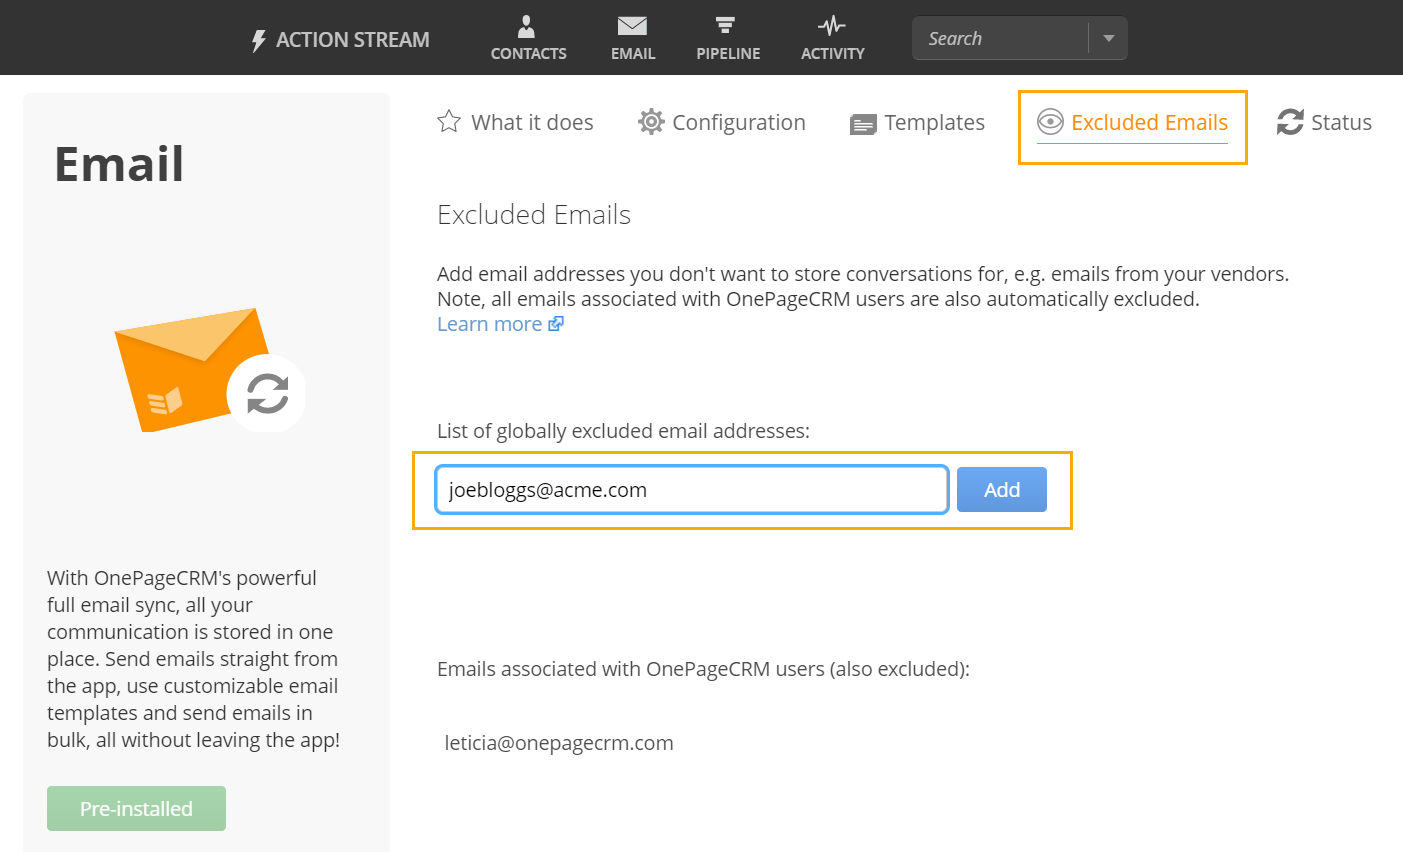Viewport: 1403px width, 852px height.
Task: Click the Excluded Emails section heading
Action: coord(534,215)
